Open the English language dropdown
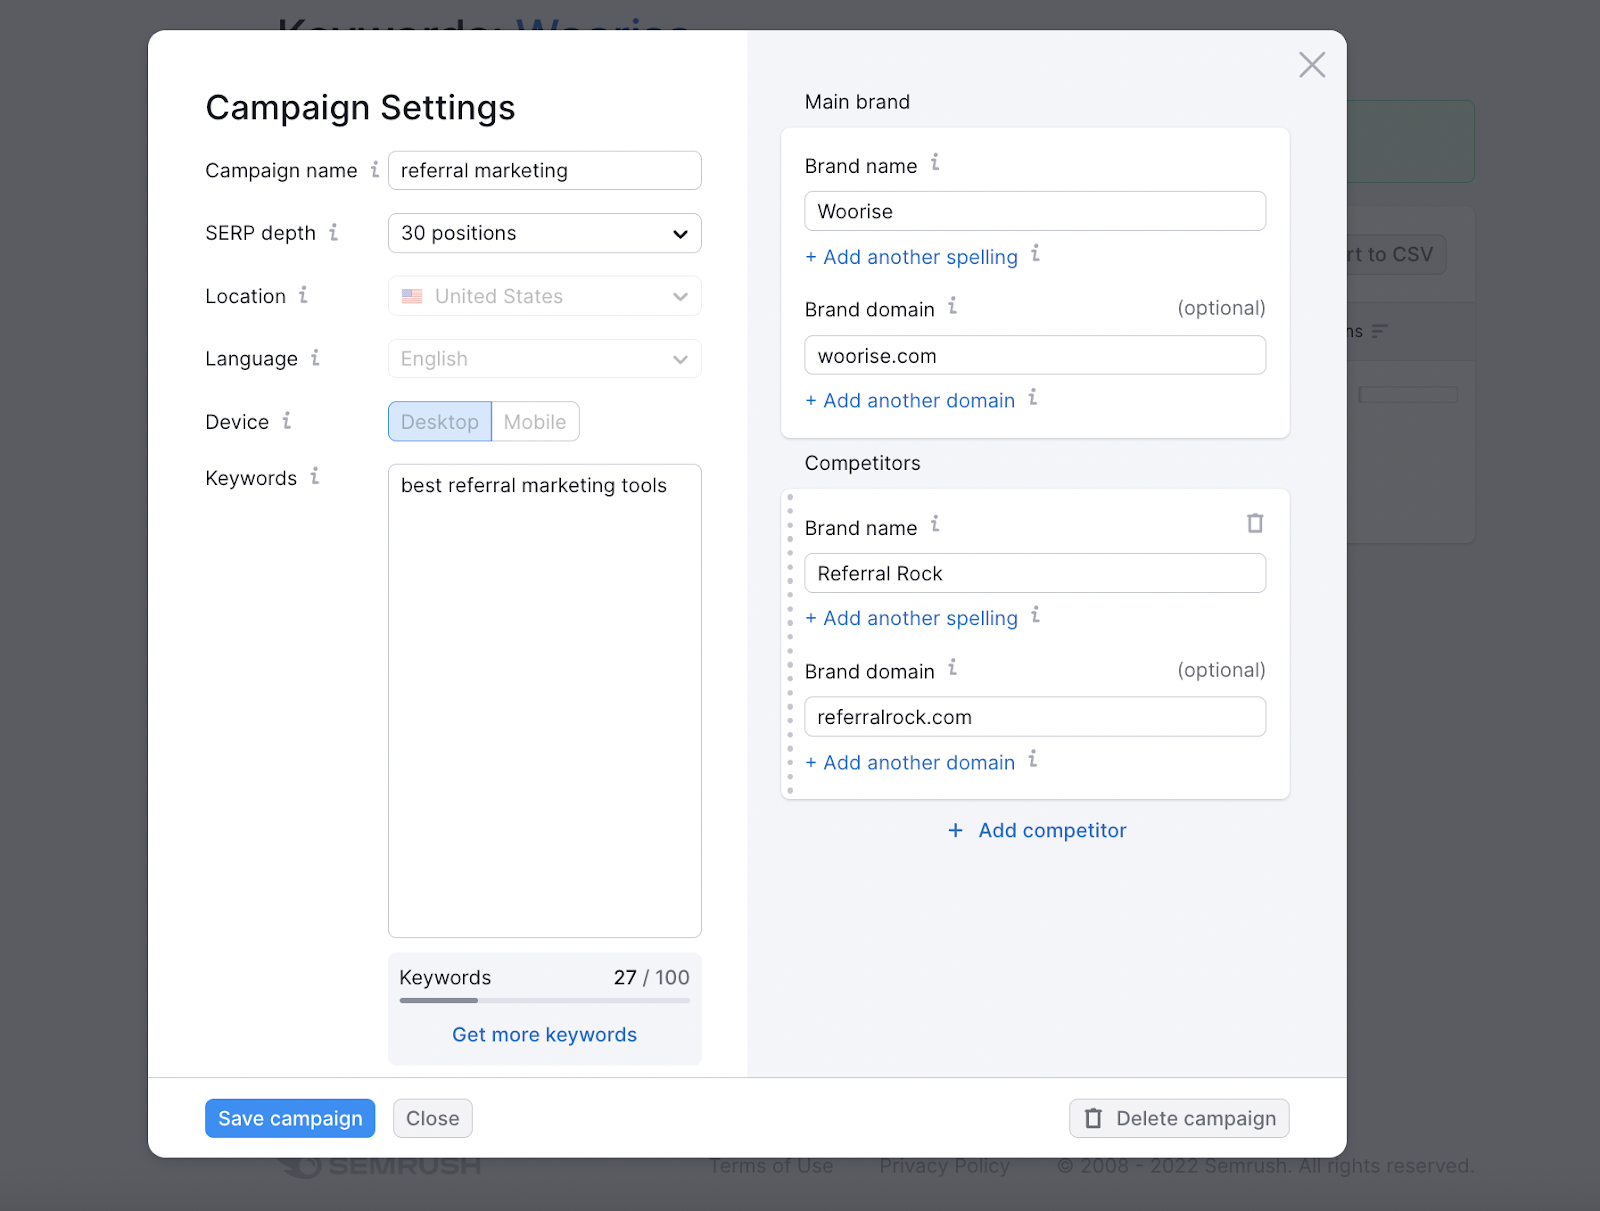This screenshot has height=1211, width=1600. click(x=544, y=359)
